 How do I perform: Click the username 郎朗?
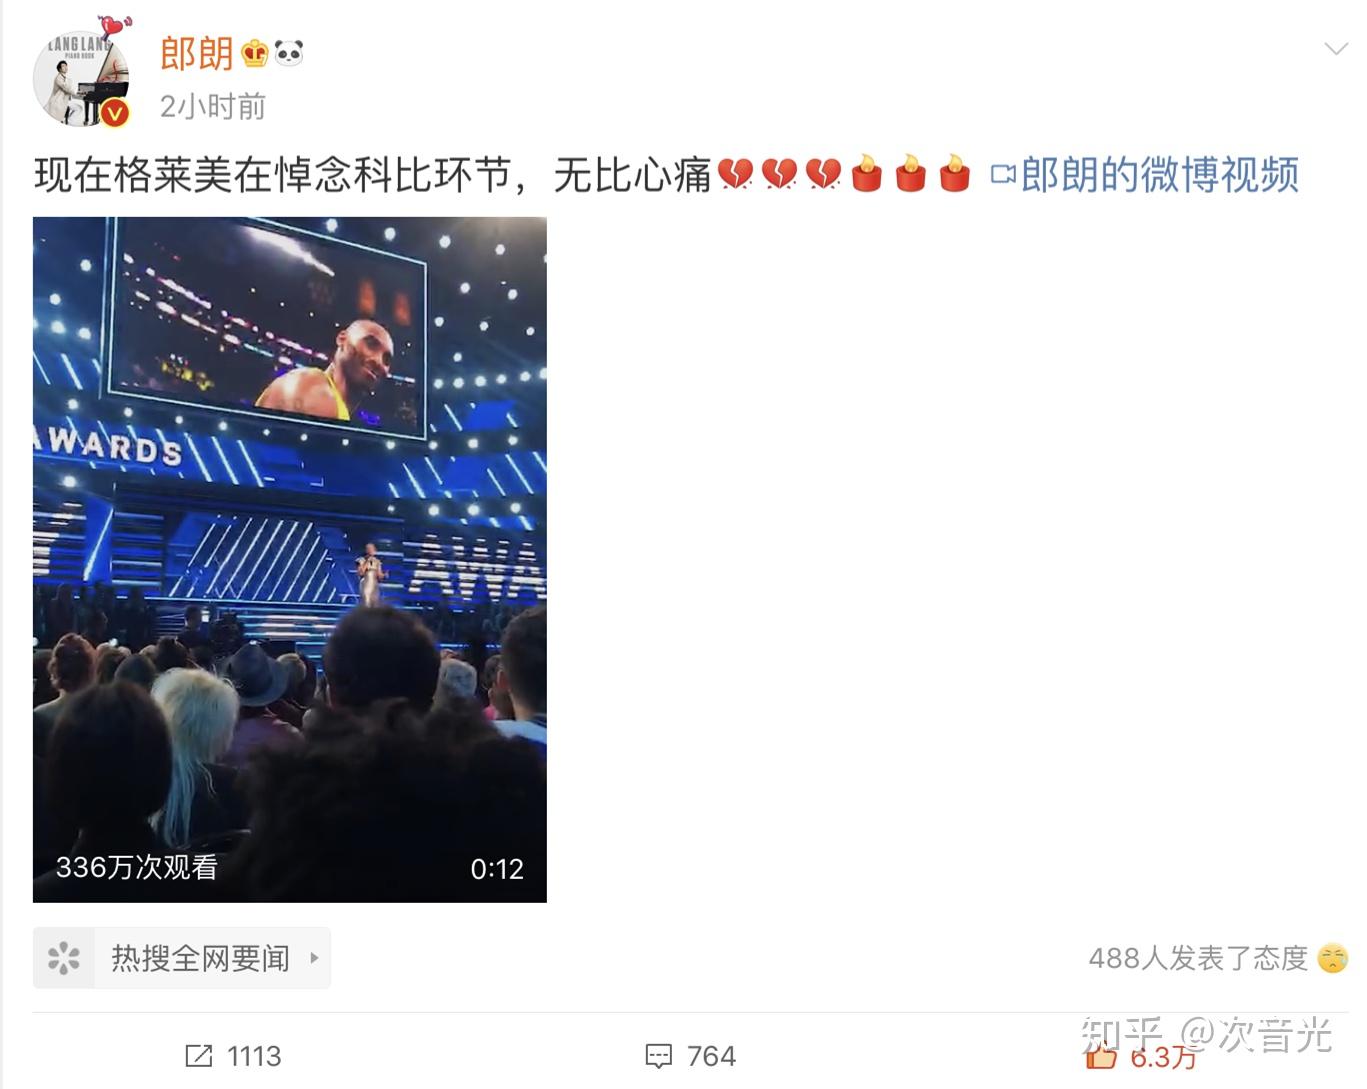pyautogui.click(x=197, y=53)
